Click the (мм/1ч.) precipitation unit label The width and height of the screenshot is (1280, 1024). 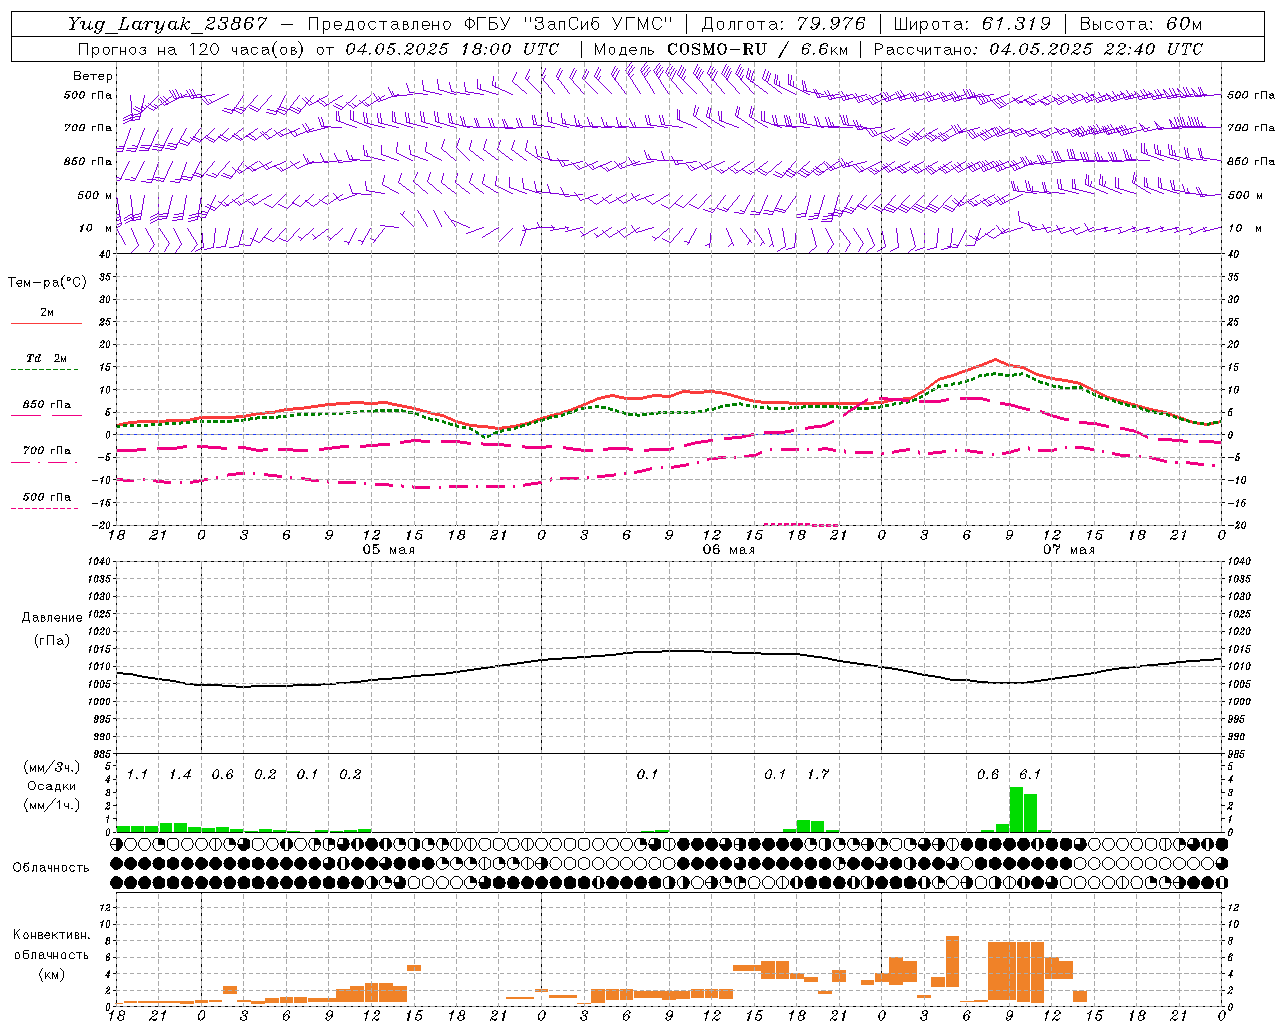tap(52, 805)
